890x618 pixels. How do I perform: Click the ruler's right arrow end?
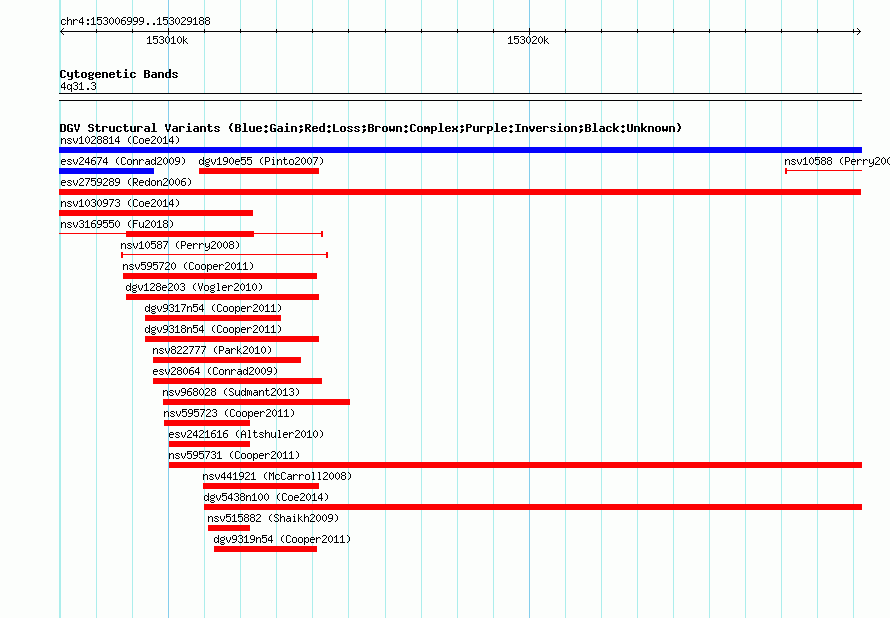pyautogui.click(x=858, y=32)
